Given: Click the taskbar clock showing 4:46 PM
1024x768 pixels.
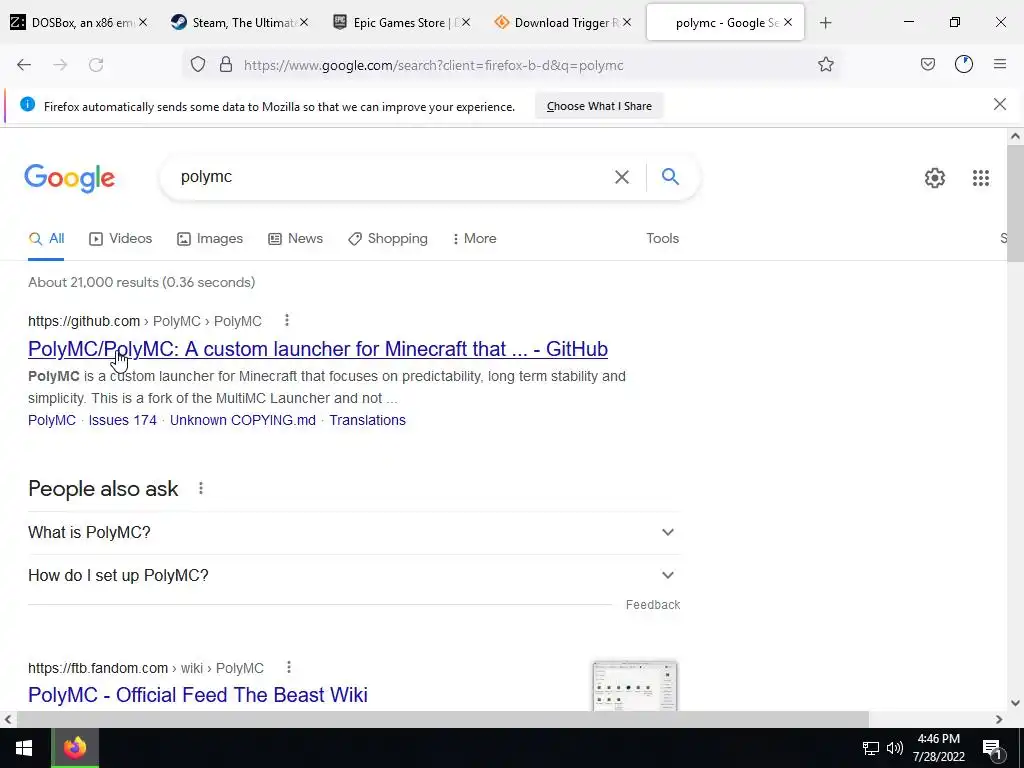Looking at the screenshot, I should tap(939, 748).
